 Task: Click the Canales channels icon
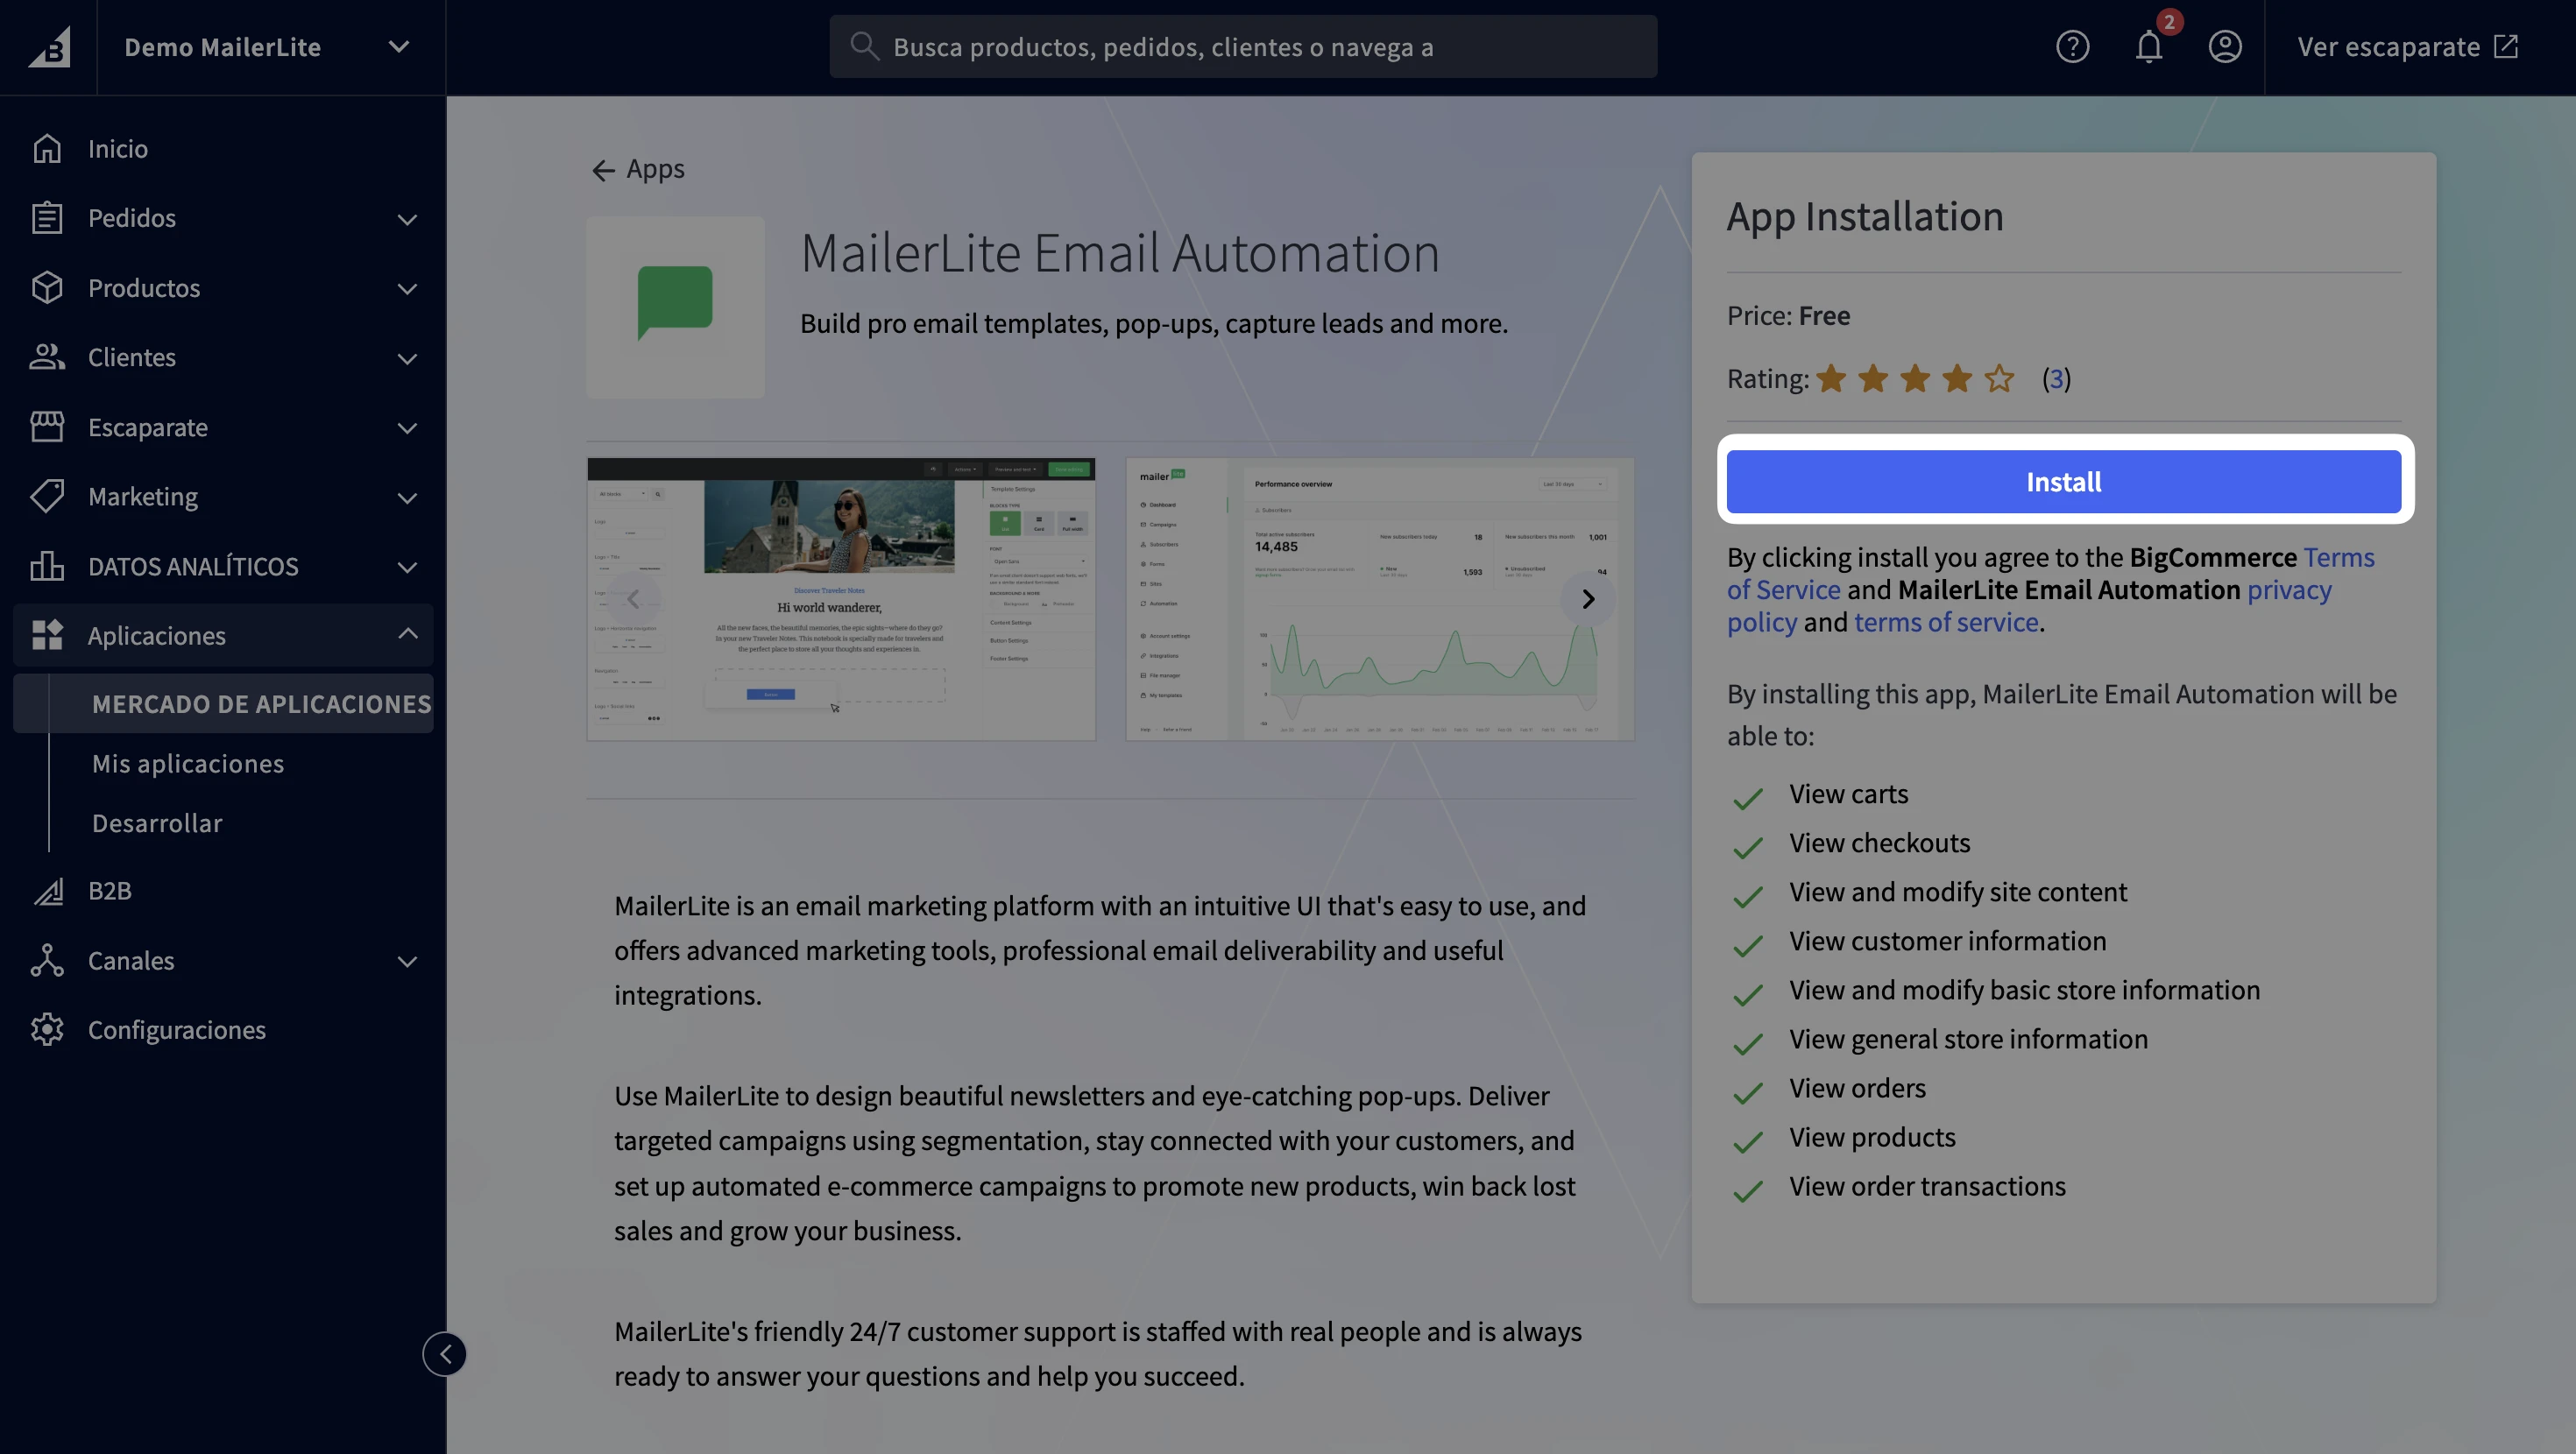[x=47, y=960]
